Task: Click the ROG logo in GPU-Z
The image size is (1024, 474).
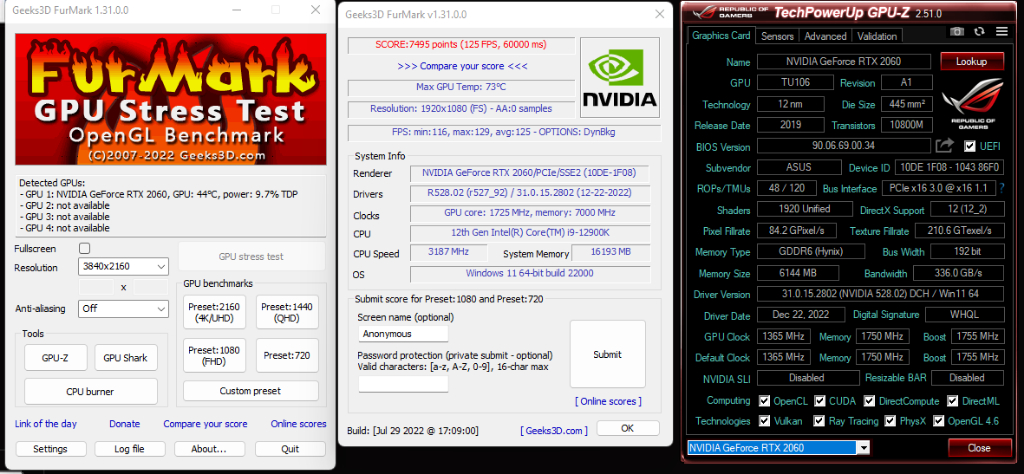Action: [974, 104]
